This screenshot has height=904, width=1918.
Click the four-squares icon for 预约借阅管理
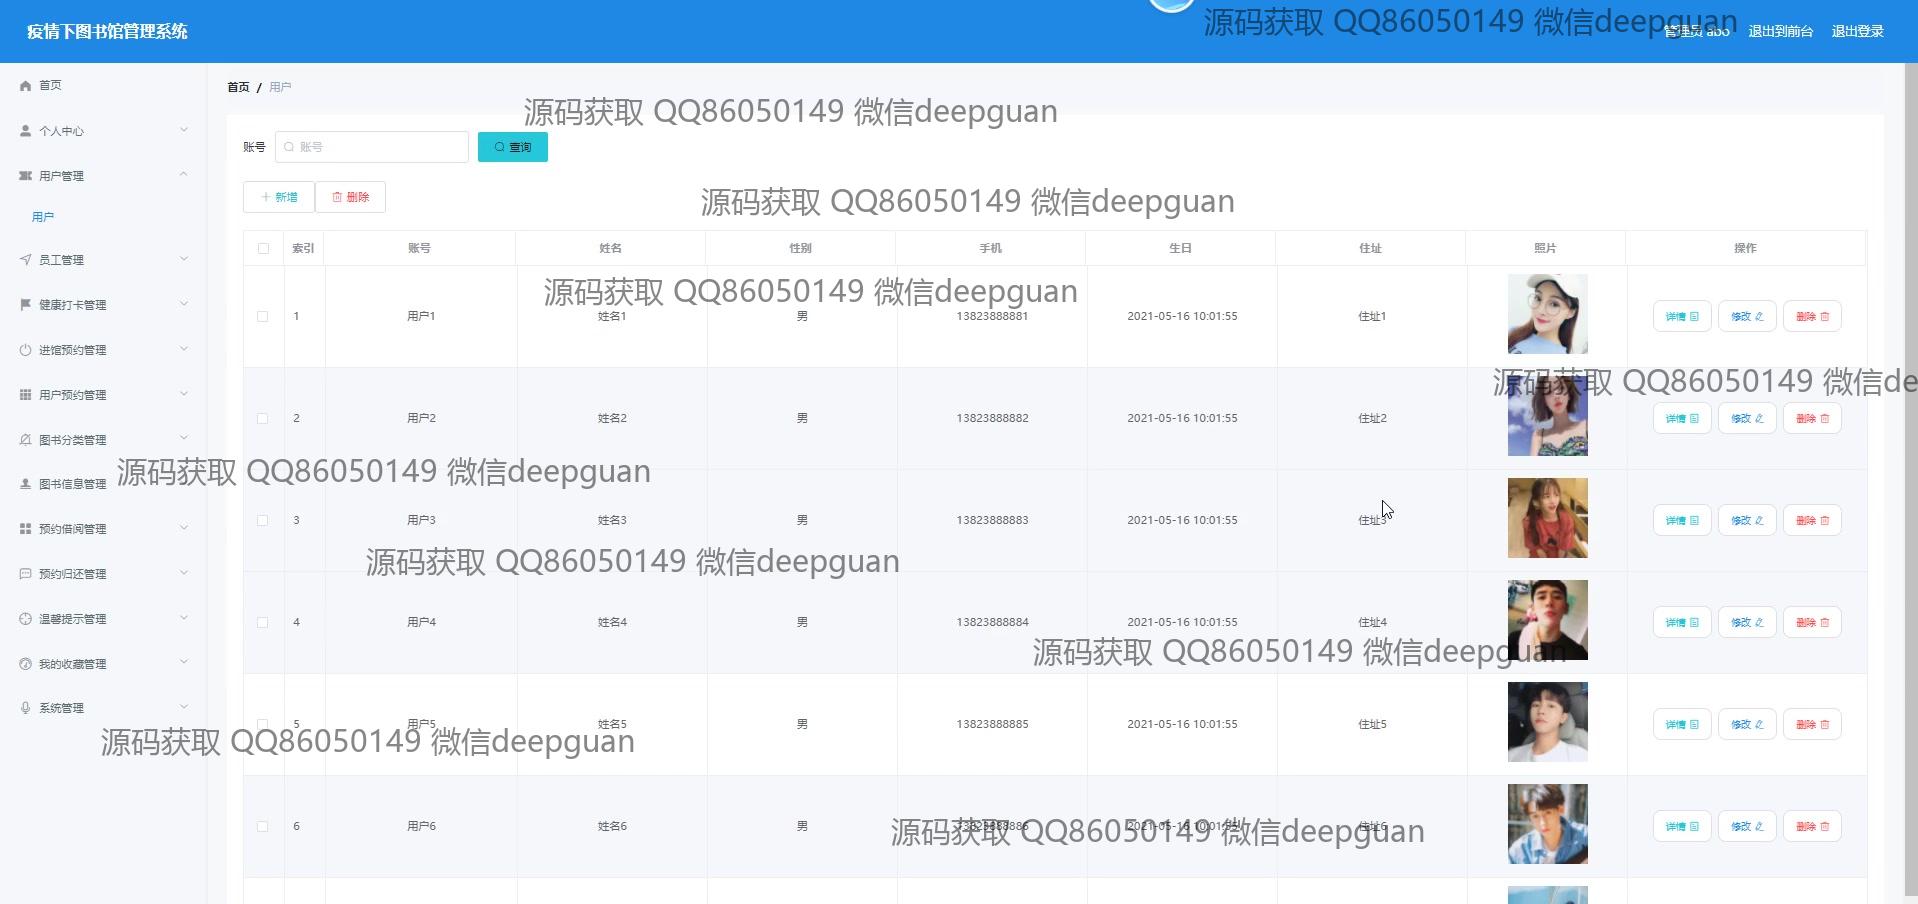click(x=26, y=529)
